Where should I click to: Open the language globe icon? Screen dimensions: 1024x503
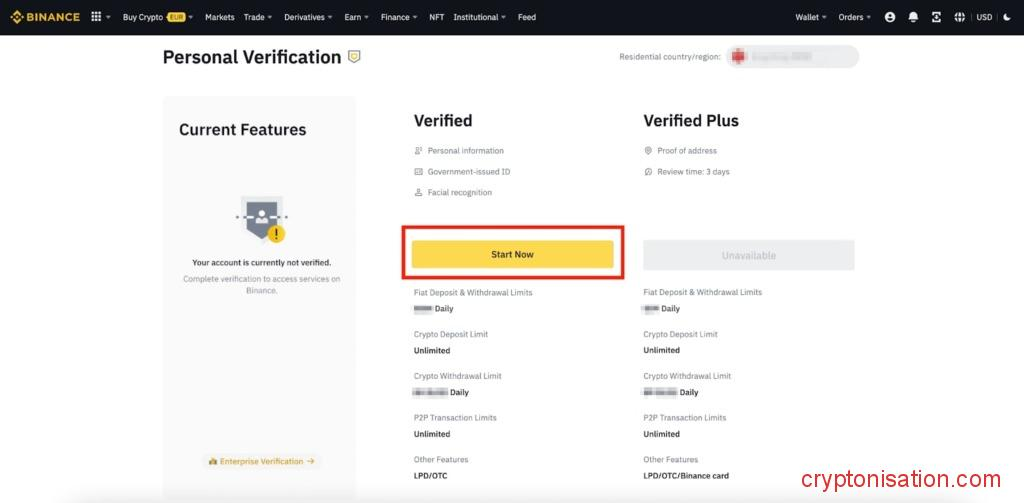click(960, 17)
